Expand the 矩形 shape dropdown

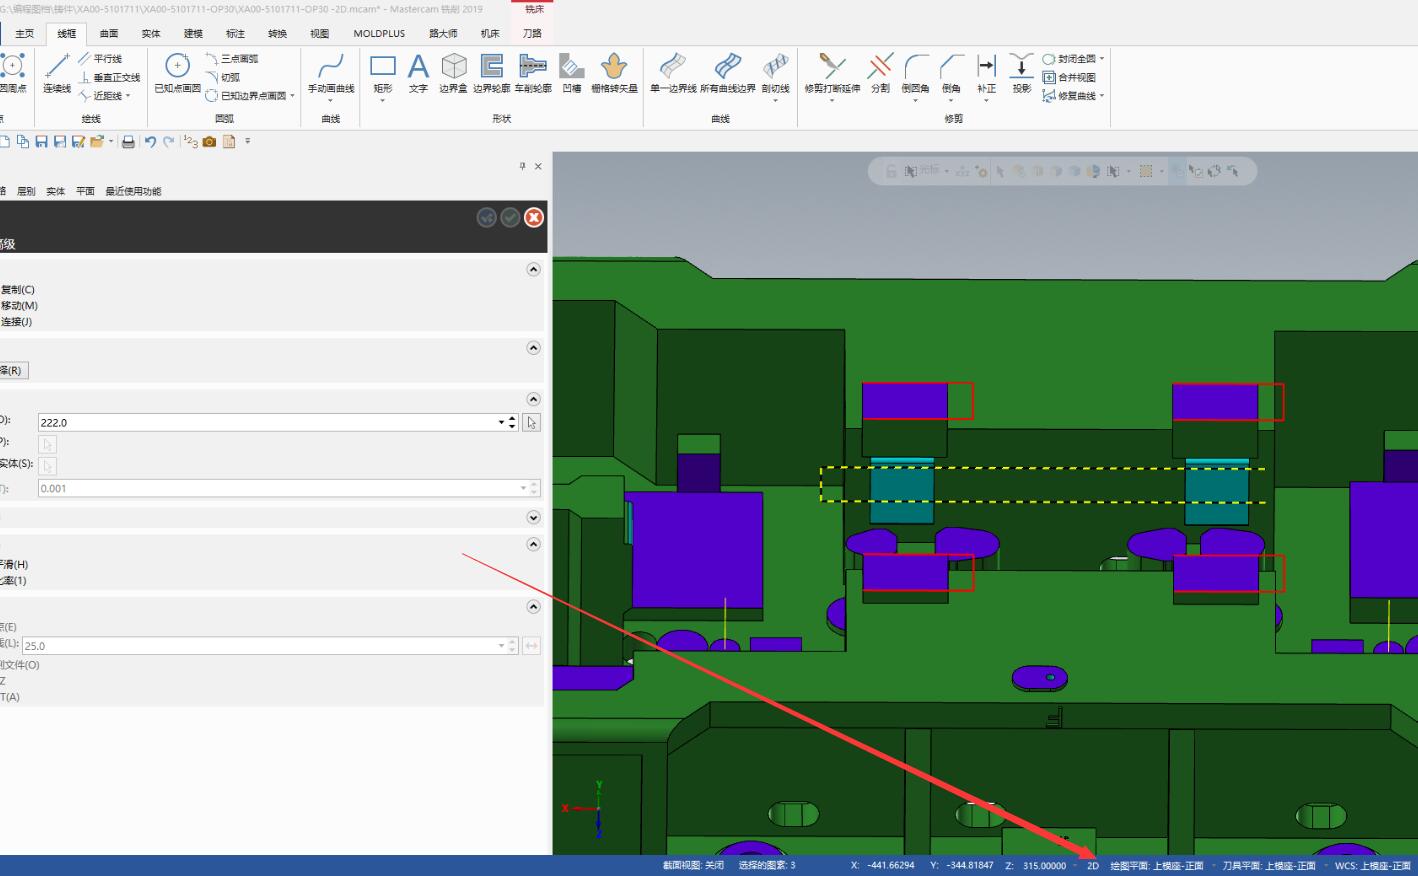coord(383,100)
